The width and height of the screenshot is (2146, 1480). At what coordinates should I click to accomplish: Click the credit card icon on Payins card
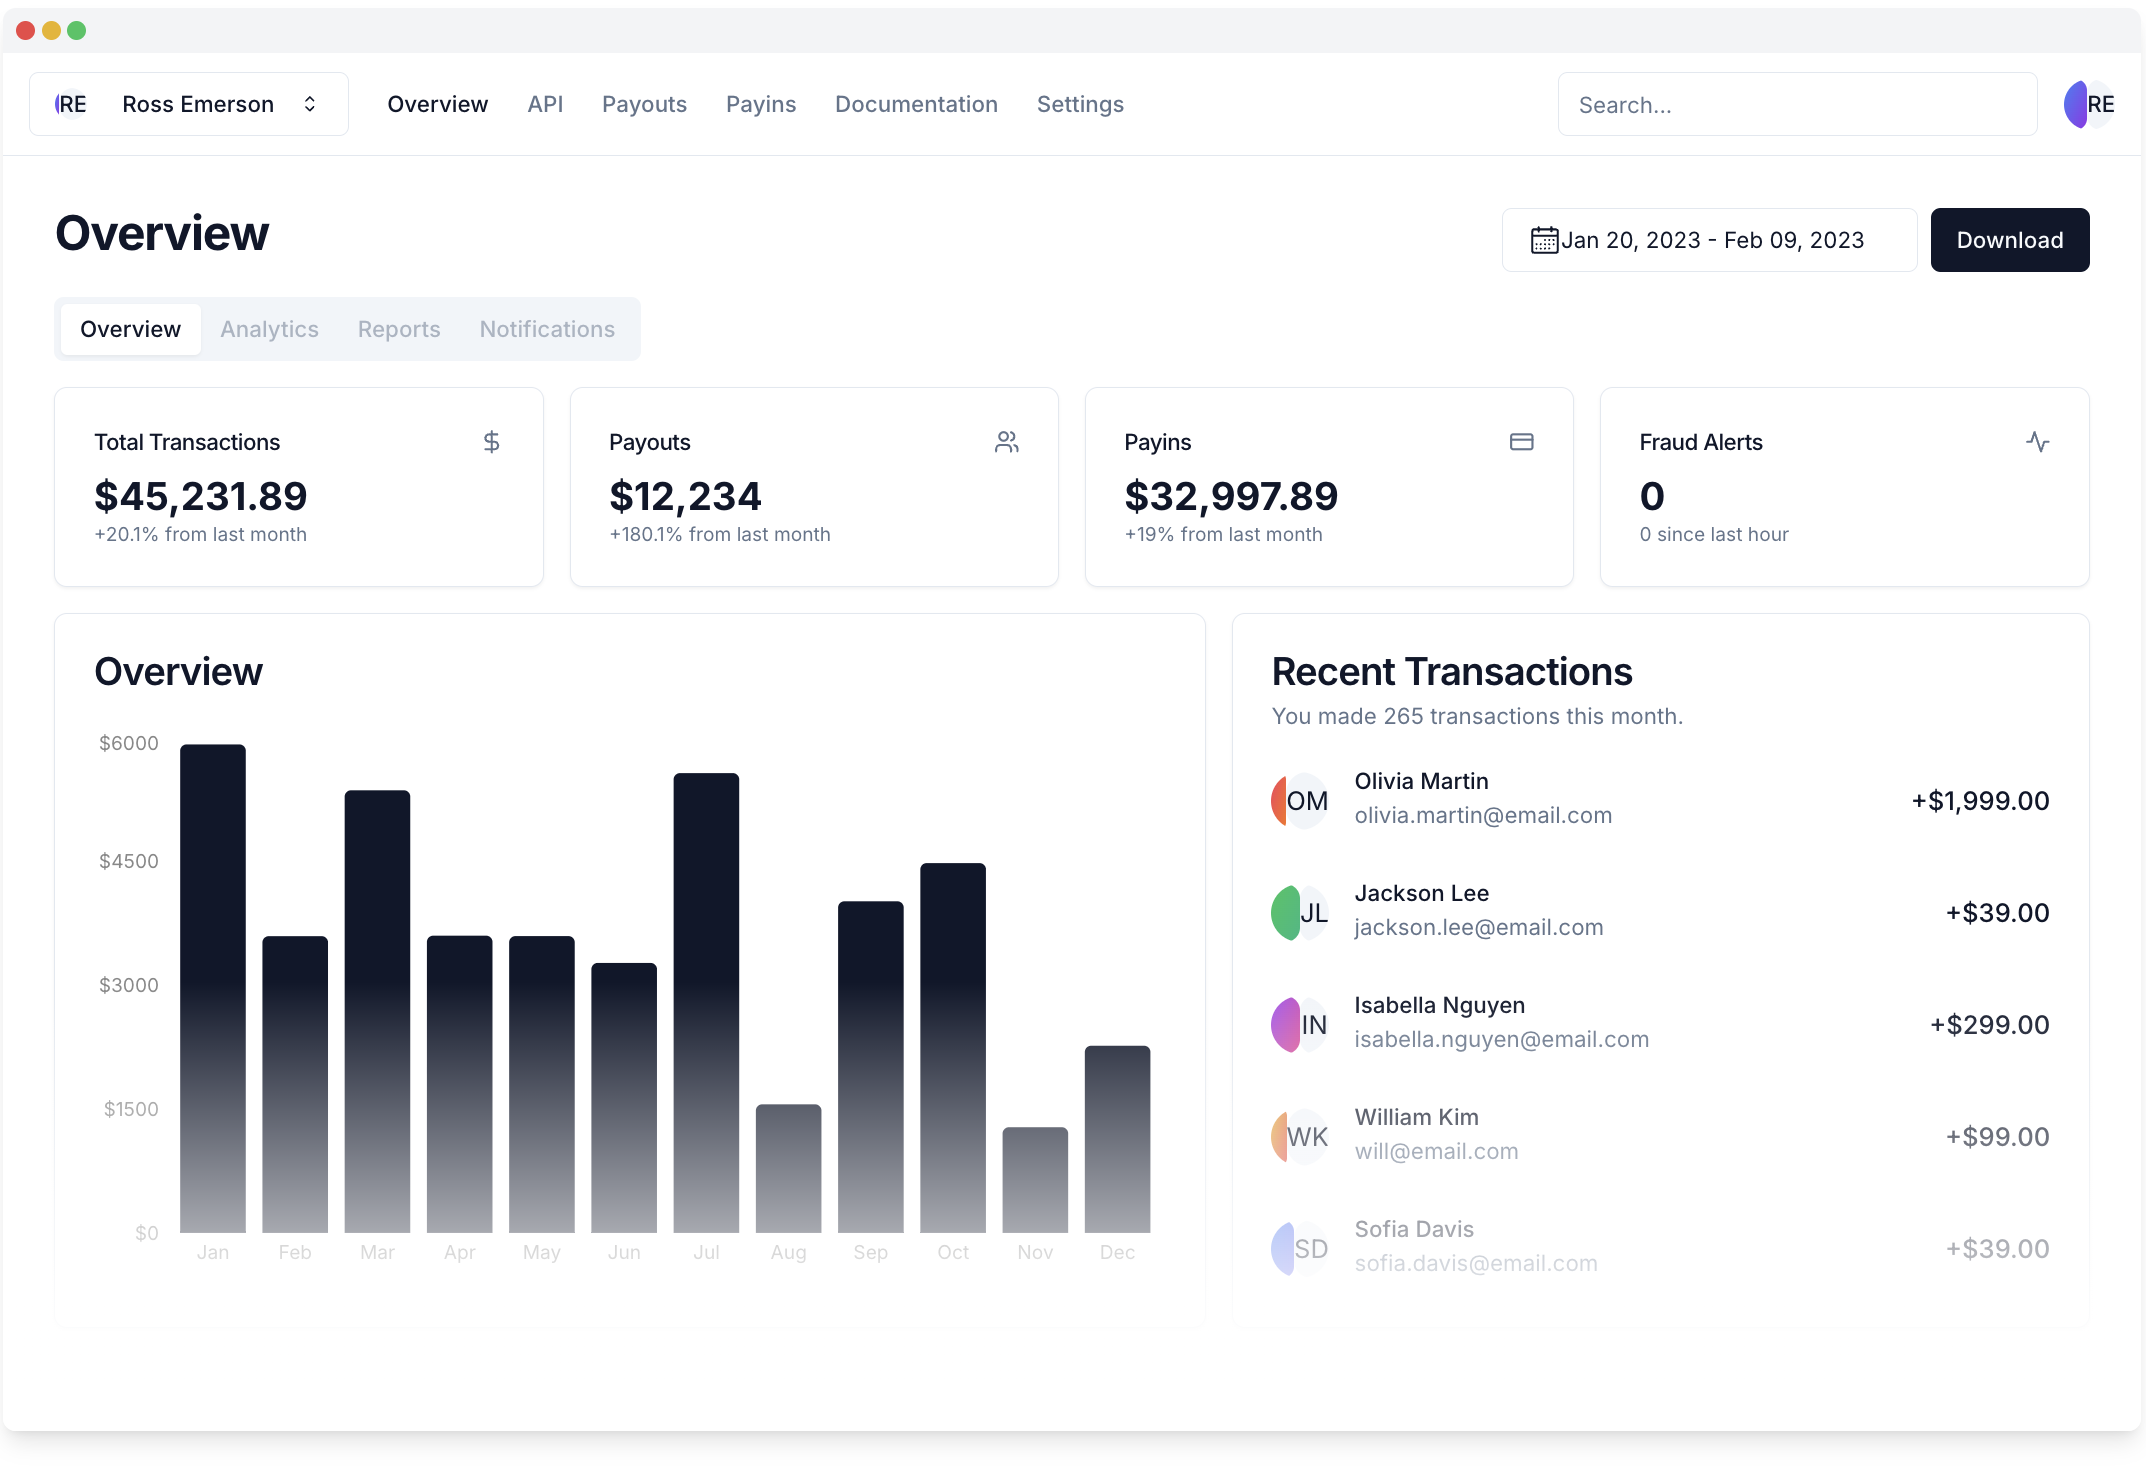coord(1522,441)
